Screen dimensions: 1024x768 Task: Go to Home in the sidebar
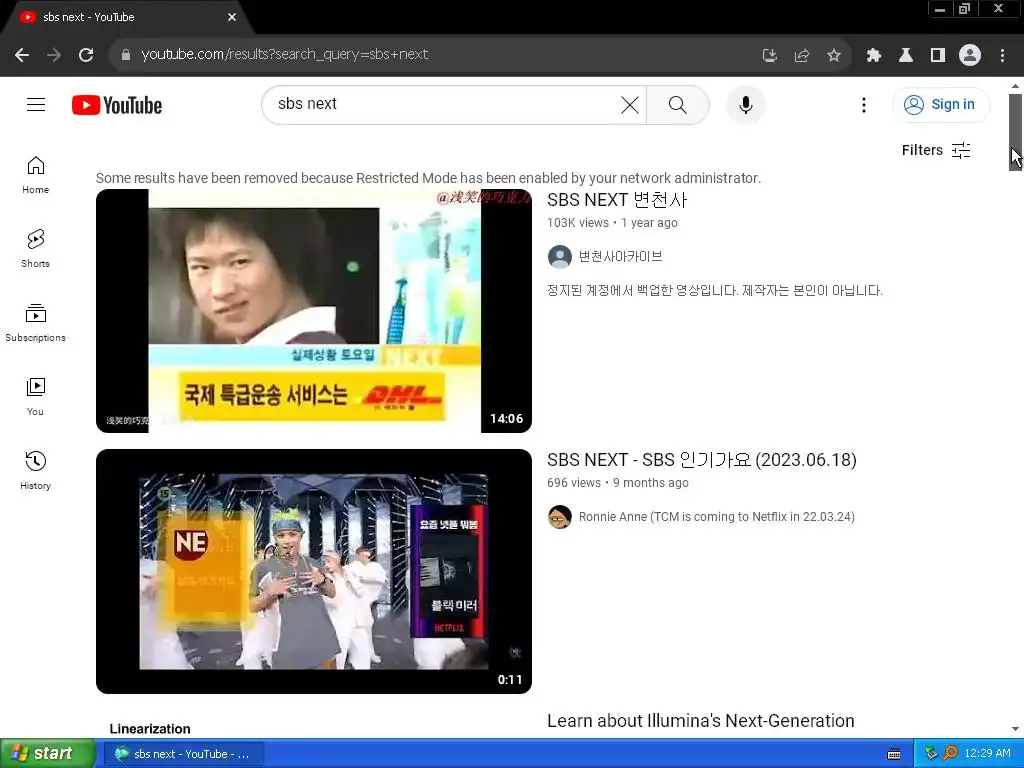(35, 175)
